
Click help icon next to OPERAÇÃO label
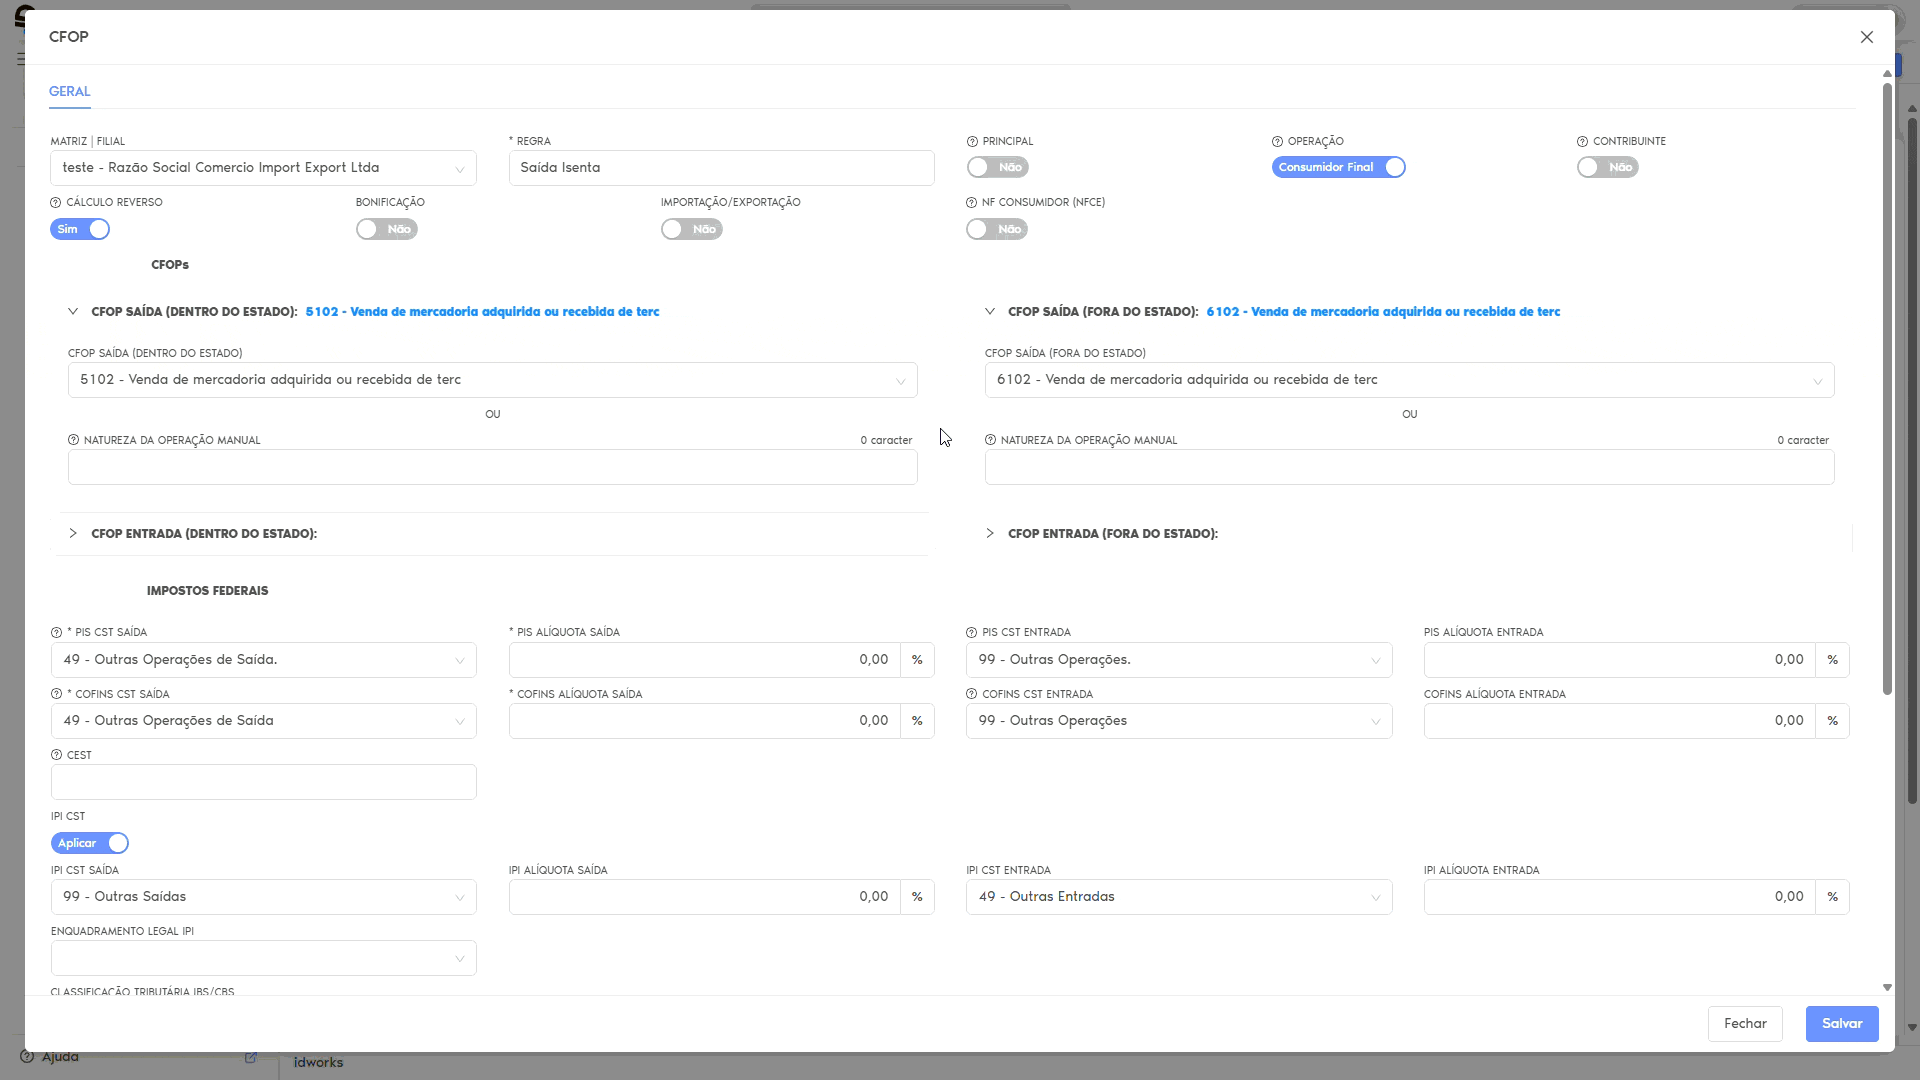pyautogui.click(x=1277, y=142)
